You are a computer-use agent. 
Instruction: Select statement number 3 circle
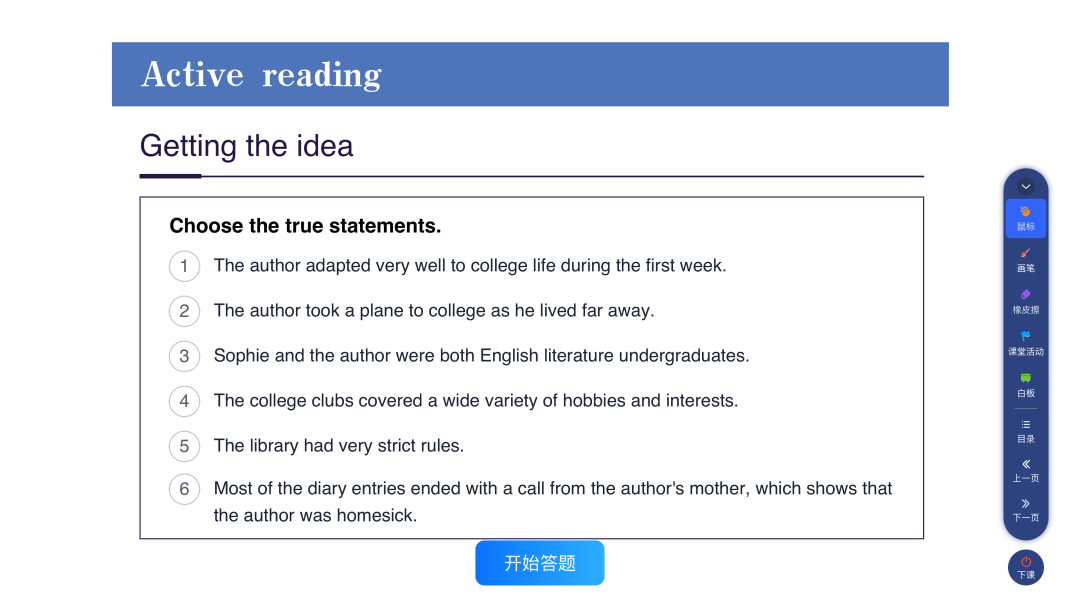pos(185,356)
